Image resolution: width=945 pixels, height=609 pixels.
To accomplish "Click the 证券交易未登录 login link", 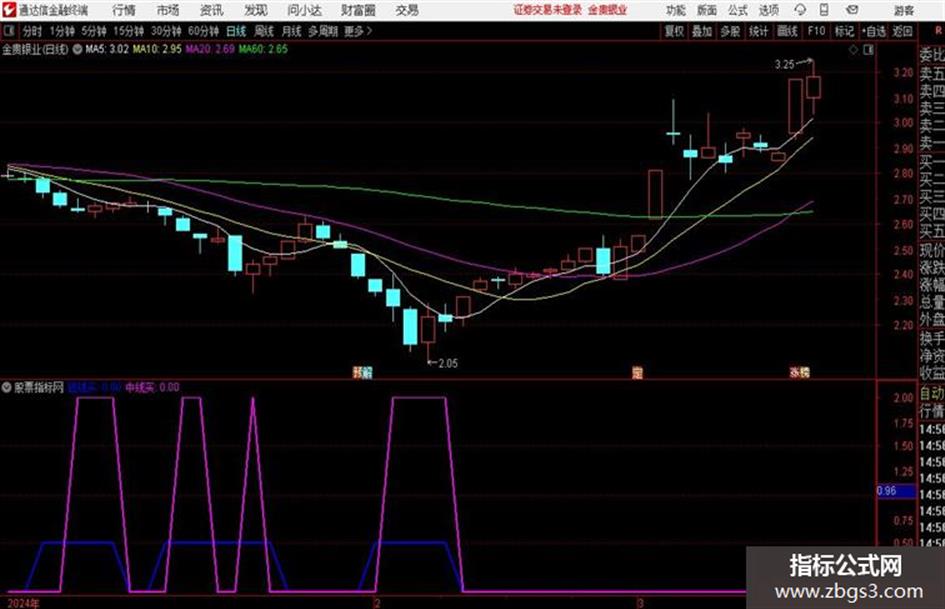I will 548,10.
